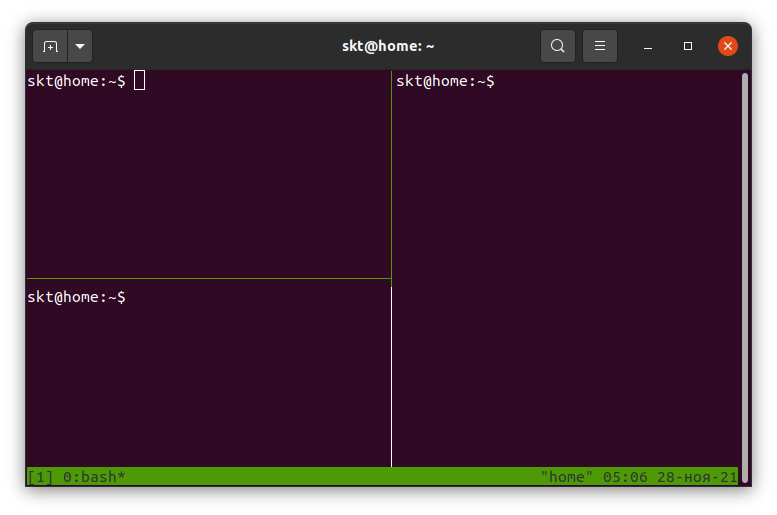Screen dimensions: 777x515
Task: Click the 28-ноя-21 date in status bar
Action: pyautogui.click(x=697, y=477)
